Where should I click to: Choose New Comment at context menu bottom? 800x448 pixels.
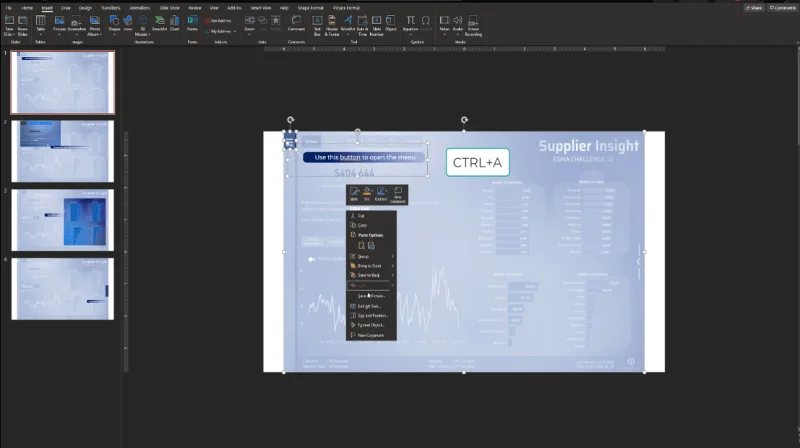(x=371, y=335)
